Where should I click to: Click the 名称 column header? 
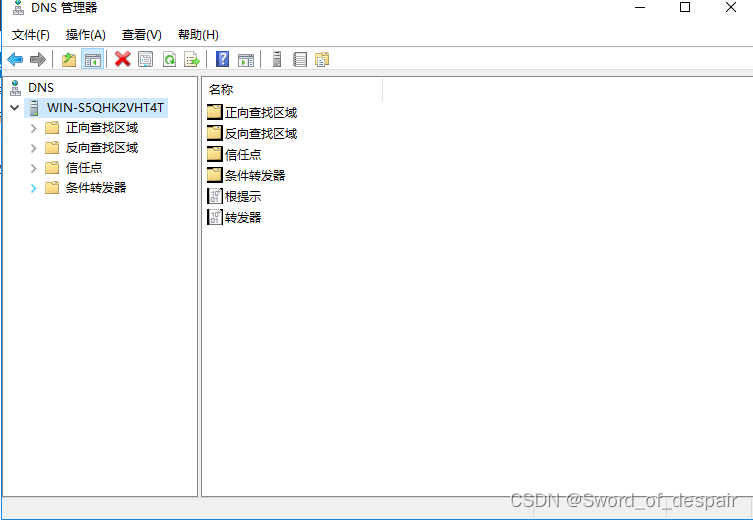tap(292, 89)
